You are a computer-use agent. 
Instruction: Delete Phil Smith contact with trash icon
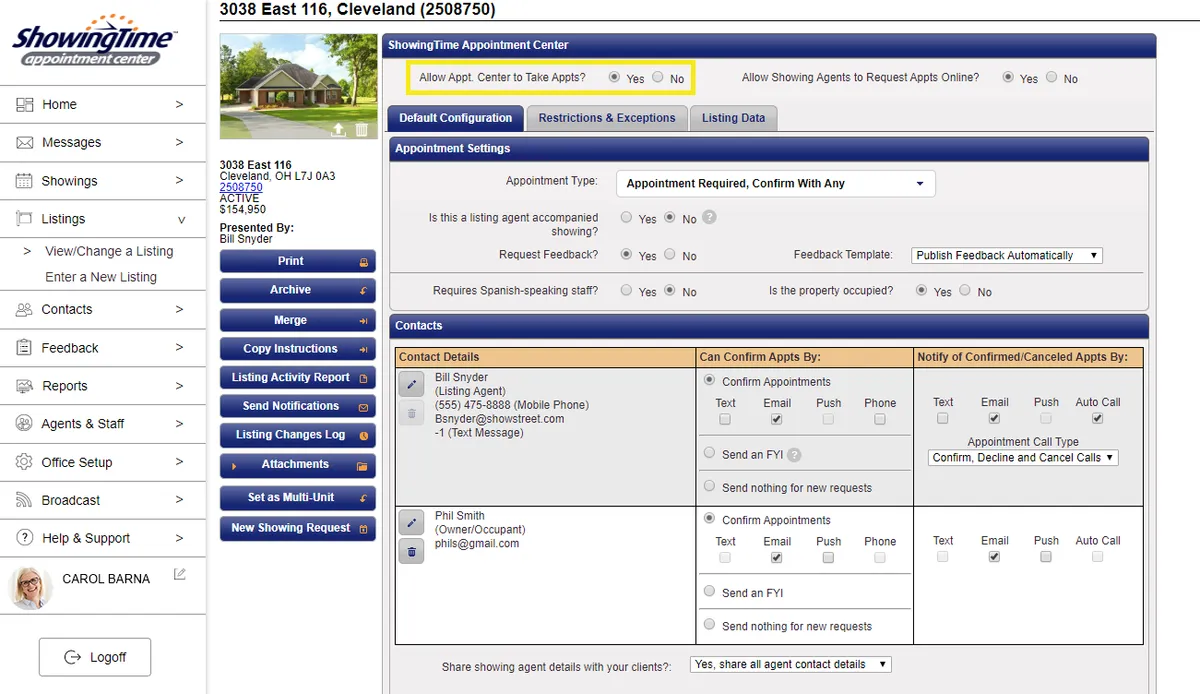411,551
